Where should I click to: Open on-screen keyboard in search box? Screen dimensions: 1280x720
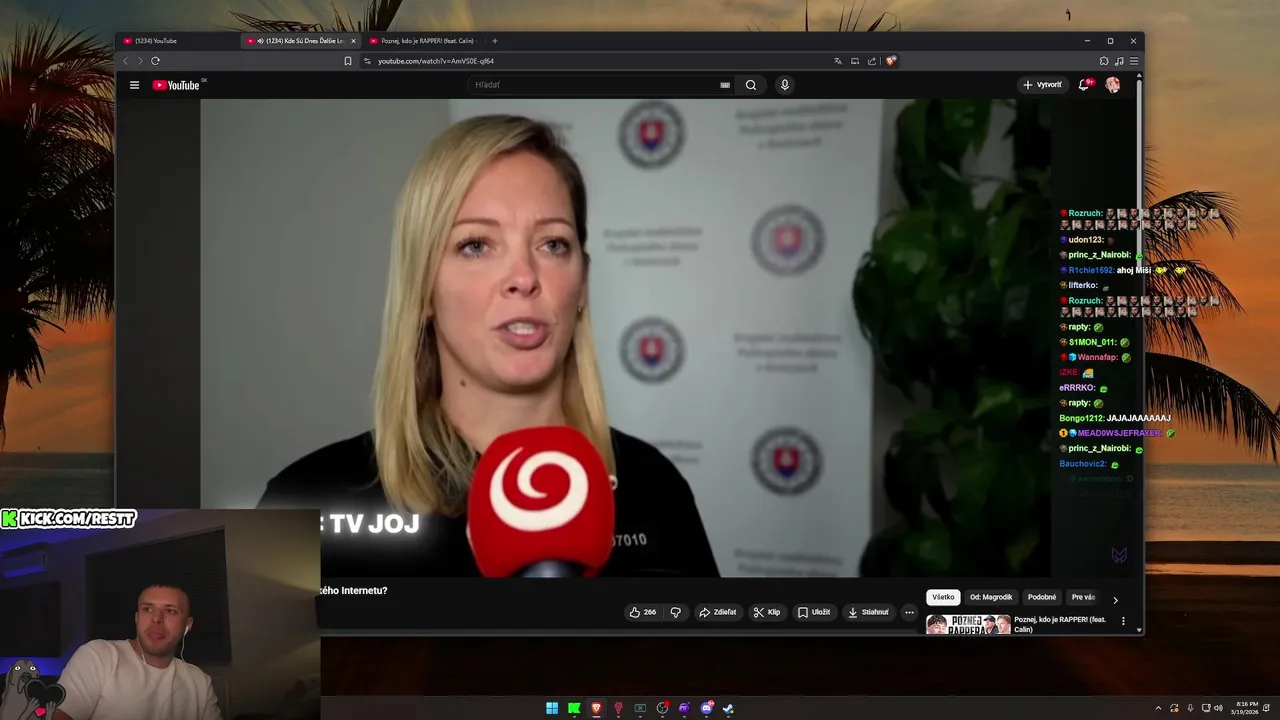coord(725,85)
